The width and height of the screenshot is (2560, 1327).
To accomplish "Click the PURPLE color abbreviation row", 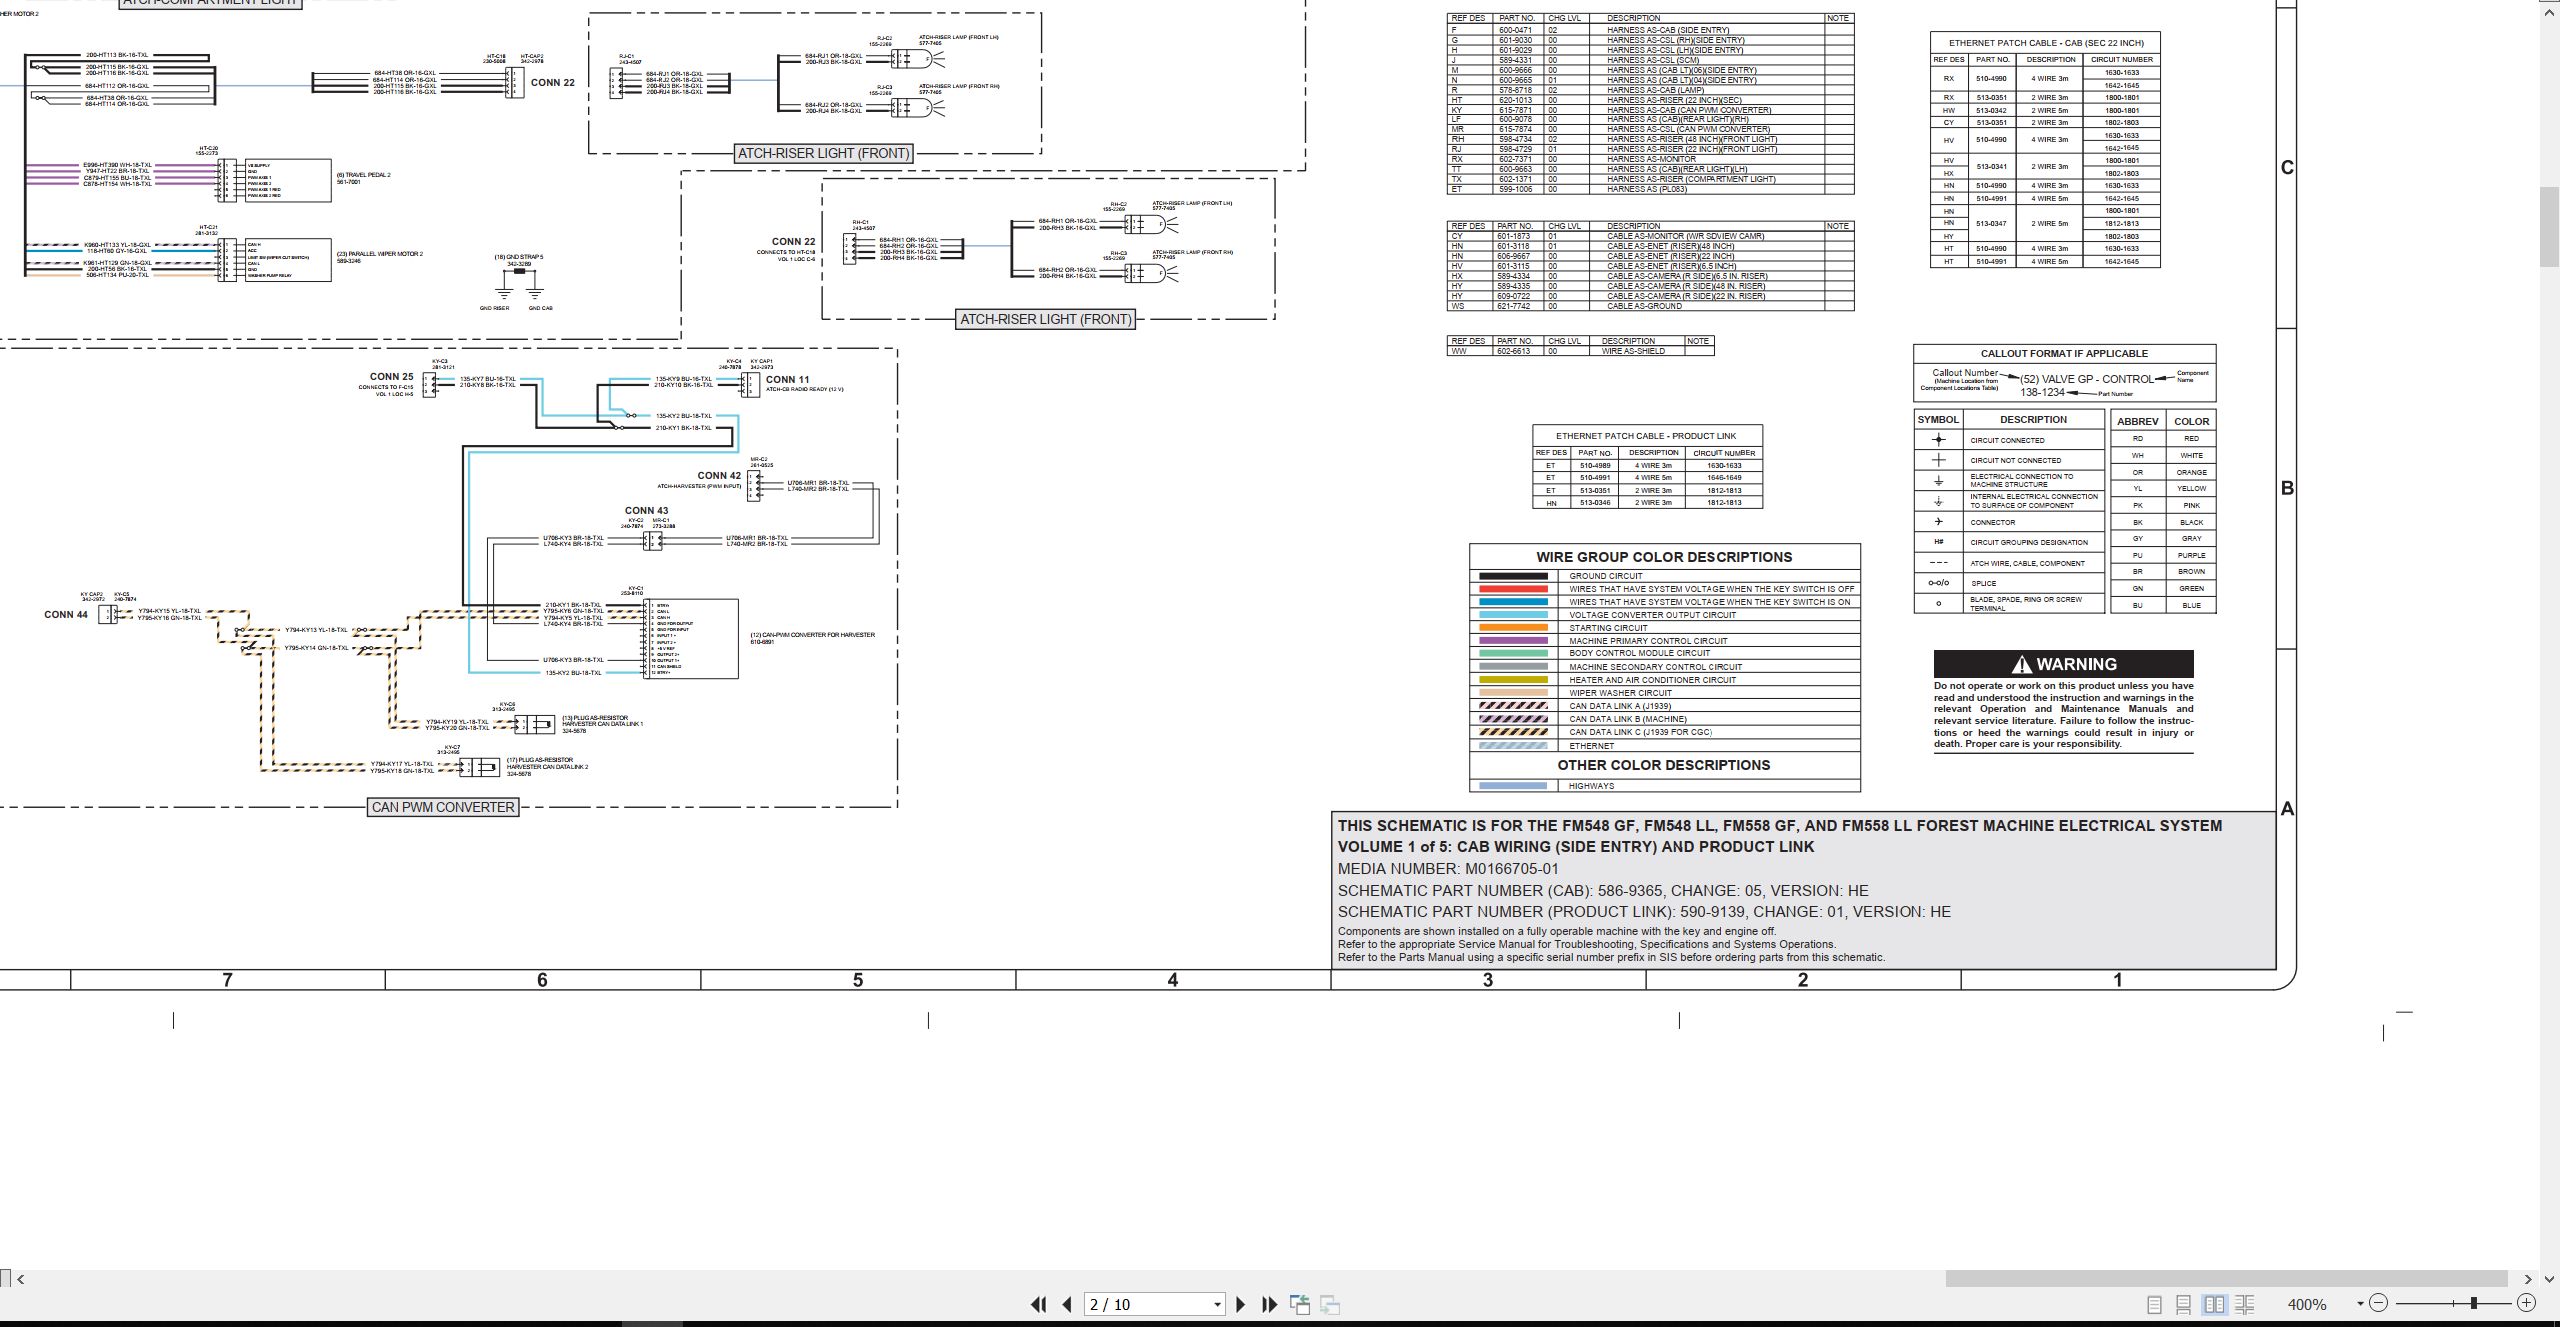I will coord(2163,555).
